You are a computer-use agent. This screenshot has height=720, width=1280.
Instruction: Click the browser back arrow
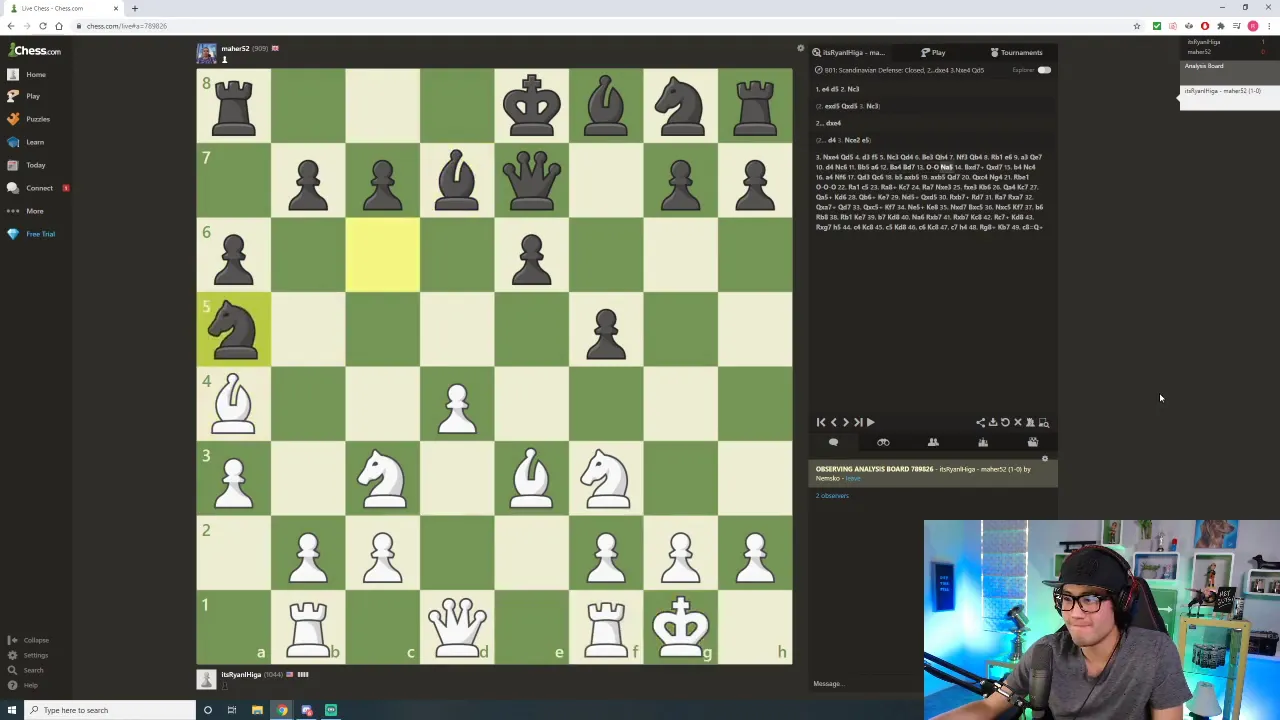point(11,26)
